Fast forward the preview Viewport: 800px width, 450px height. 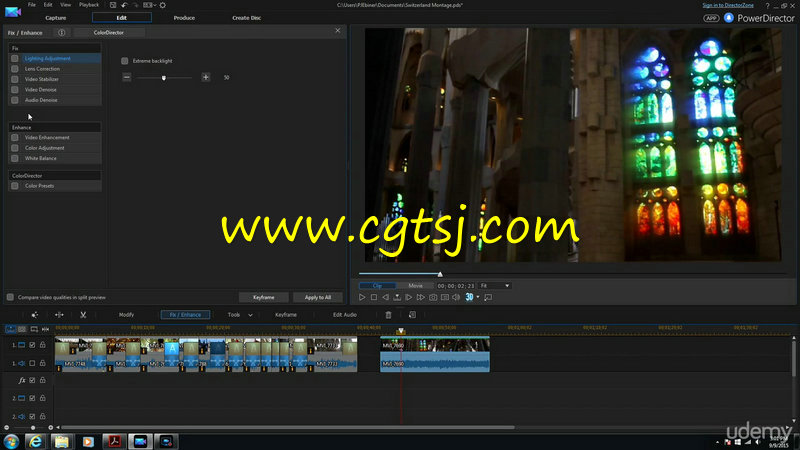pyautogui.click(x=420, y=297)
